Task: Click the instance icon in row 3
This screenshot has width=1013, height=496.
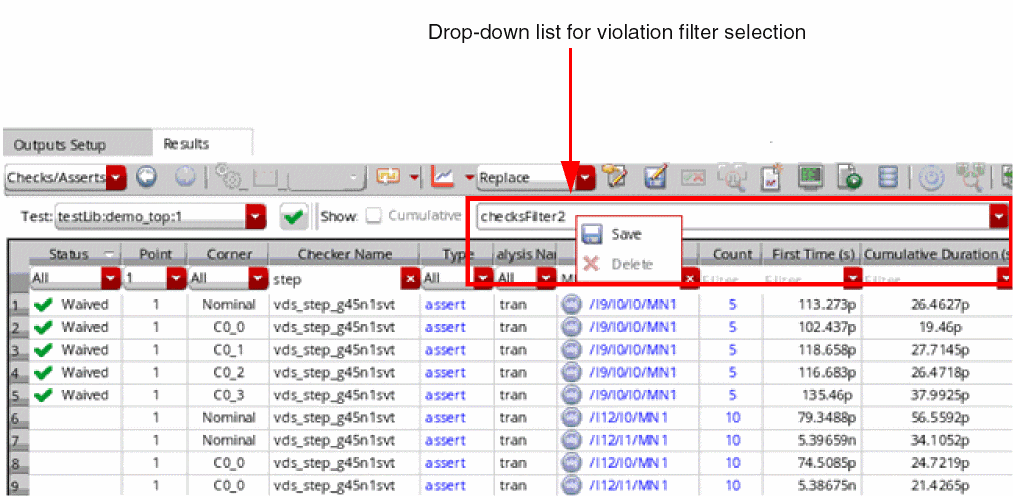Action: 569,349
